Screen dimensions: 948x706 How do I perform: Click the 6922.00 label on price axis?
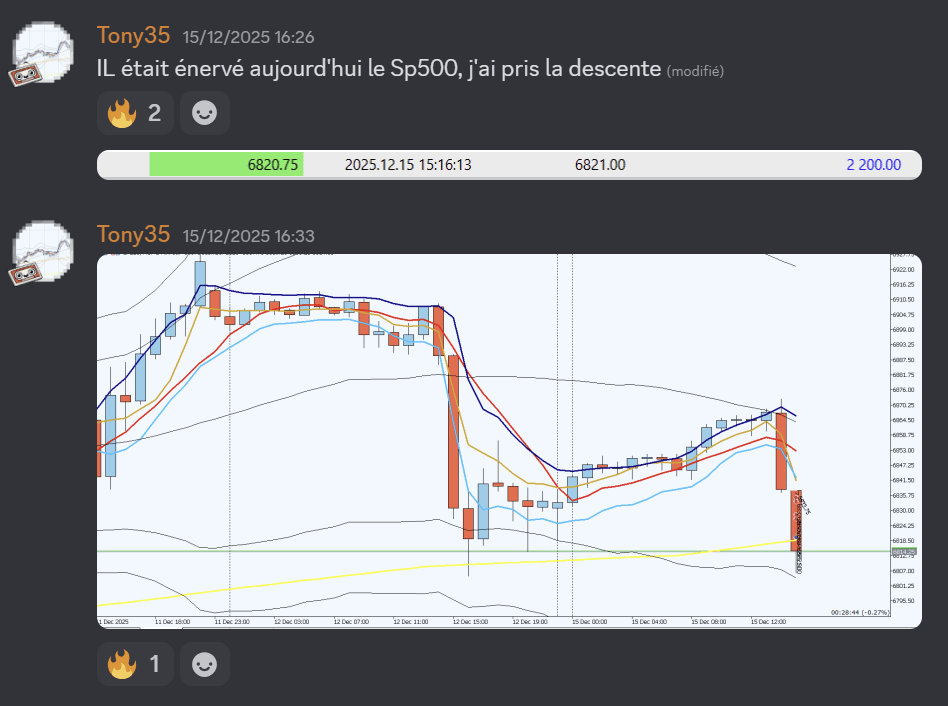(x=903, y=270)
